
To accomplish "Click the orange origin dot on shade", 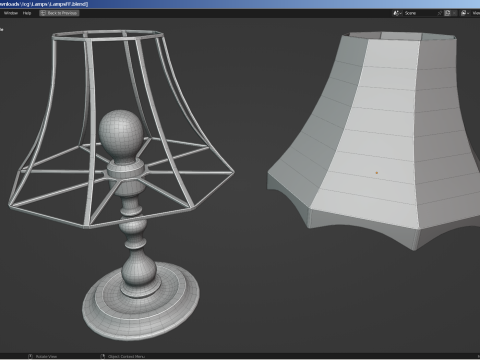I will click(x=377, y=173).
